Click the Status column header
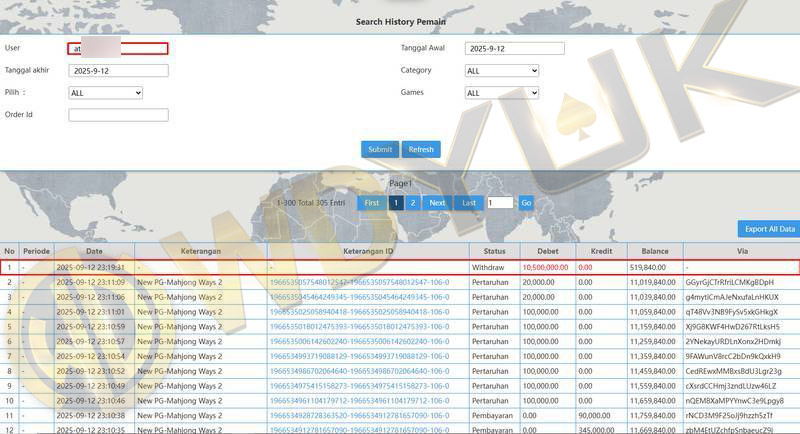 pyautogui.click(x=494, y=251)
